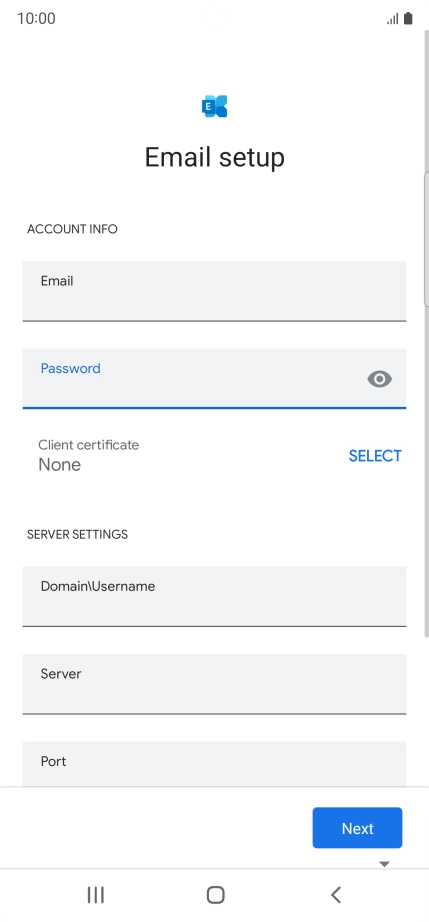Tap the clock showing 10:00
The height and width of the screenshot is (922, 429).
tap(36, 18)
